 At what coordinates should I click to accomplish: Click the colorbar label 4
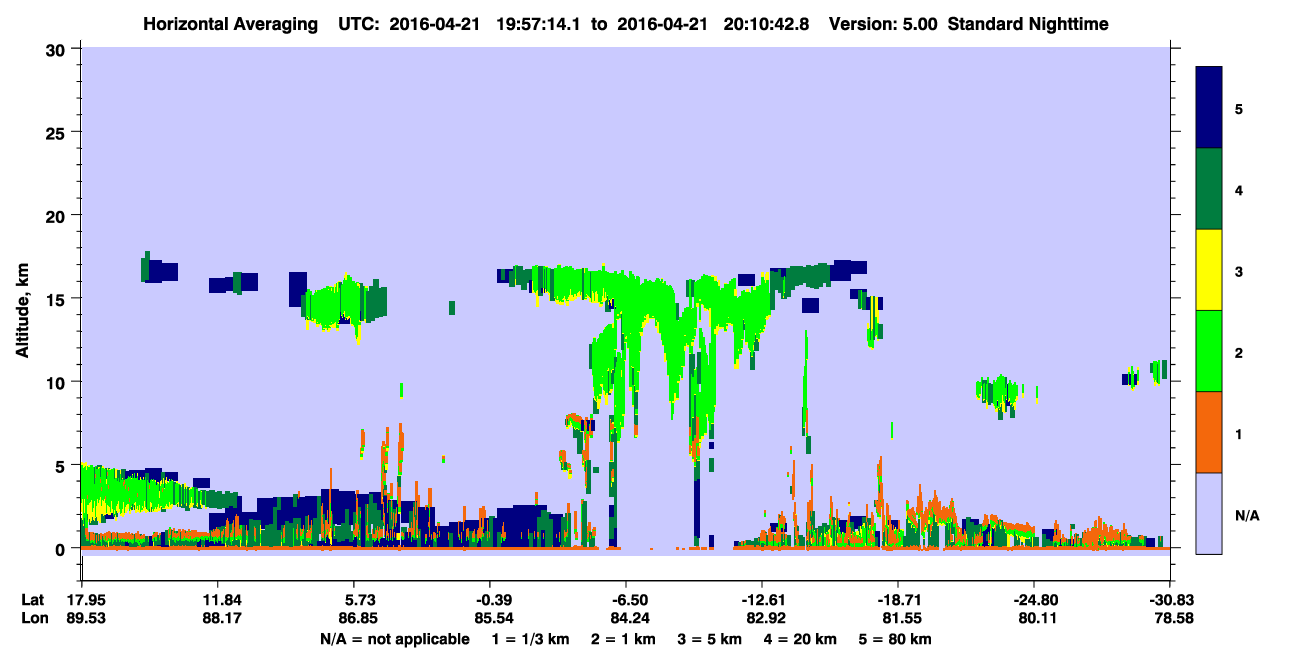[x=1239, y=189]
